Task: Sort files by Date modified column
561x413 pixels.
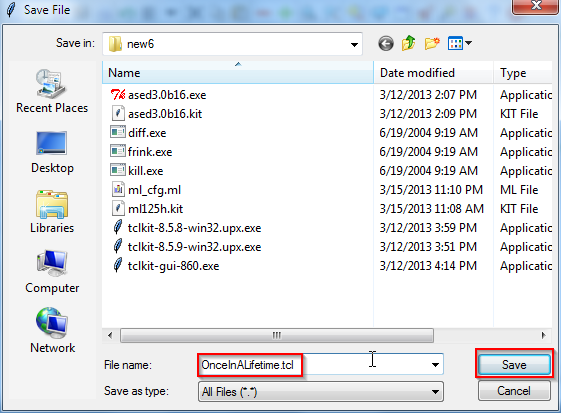Action: click(x=434, y=73)
